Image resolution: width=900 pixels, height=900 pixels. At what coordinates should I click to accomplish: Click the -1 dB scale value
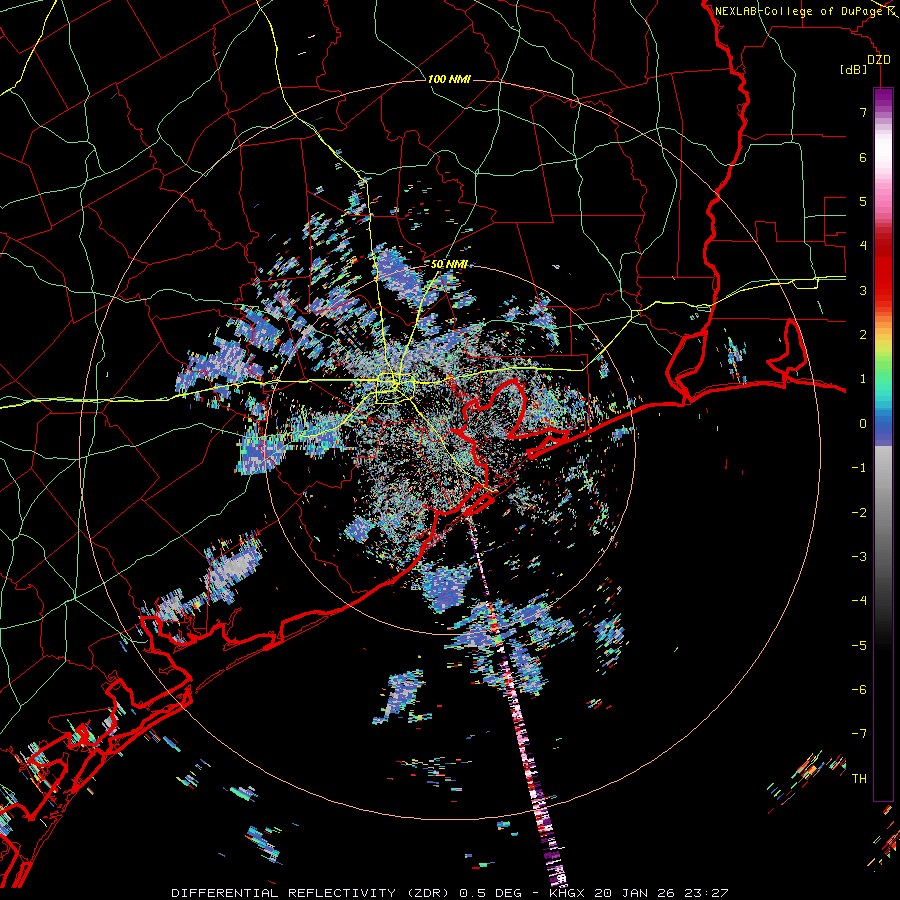pos(859,468)
